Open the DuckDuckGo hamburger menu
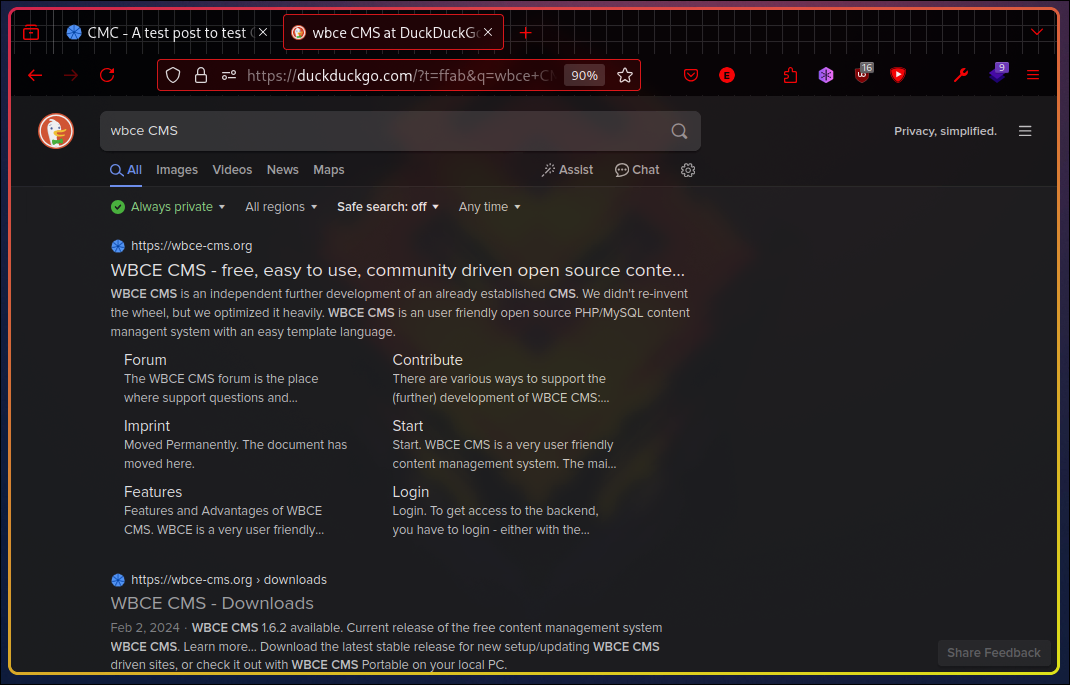The height and width of the screenshot is (685, 1070). point(1025,131)
